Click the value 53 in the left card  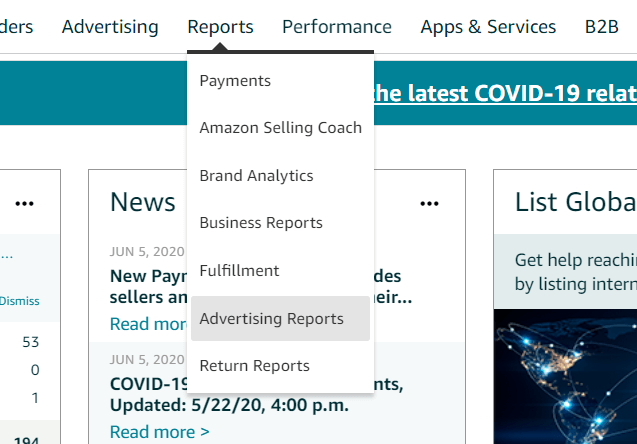31,342
